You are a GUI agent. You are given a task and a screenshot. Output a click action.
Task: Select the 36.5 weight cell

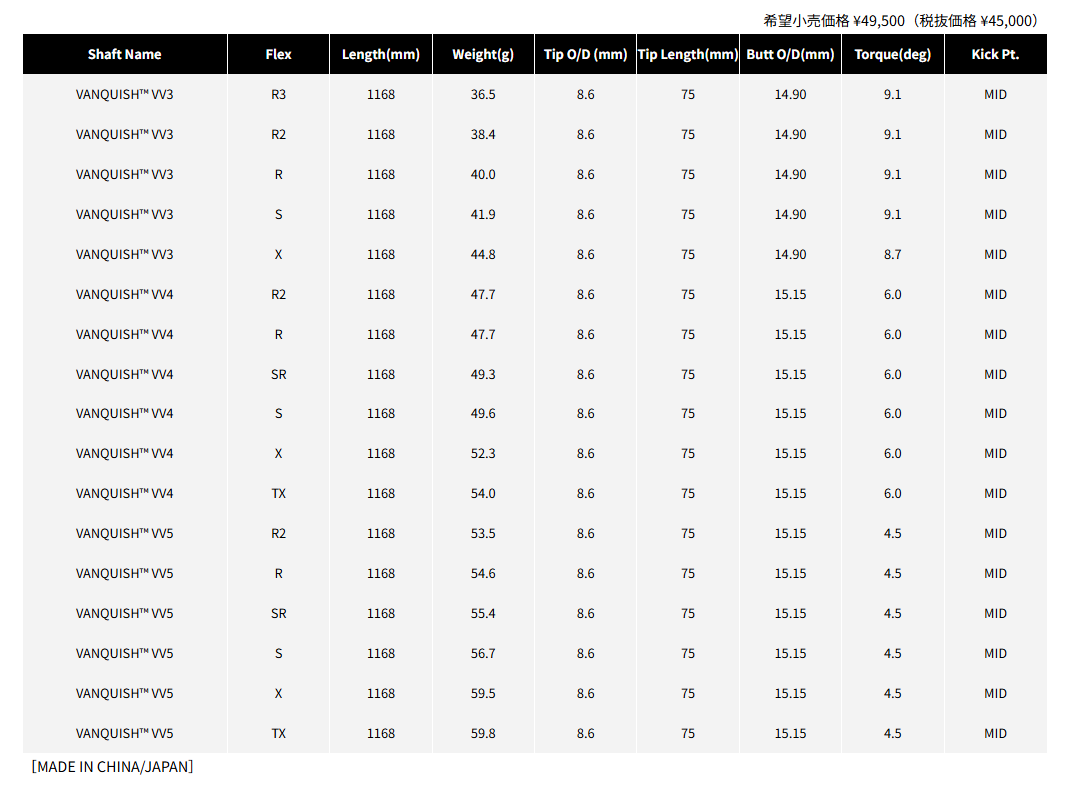483,95
